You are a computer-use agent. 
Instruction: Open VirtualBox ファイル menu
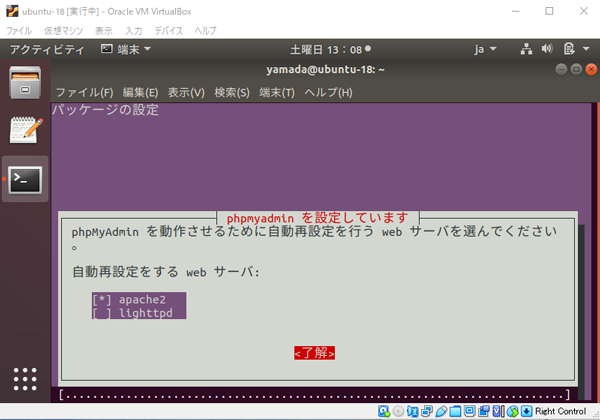tap(19, 31)
